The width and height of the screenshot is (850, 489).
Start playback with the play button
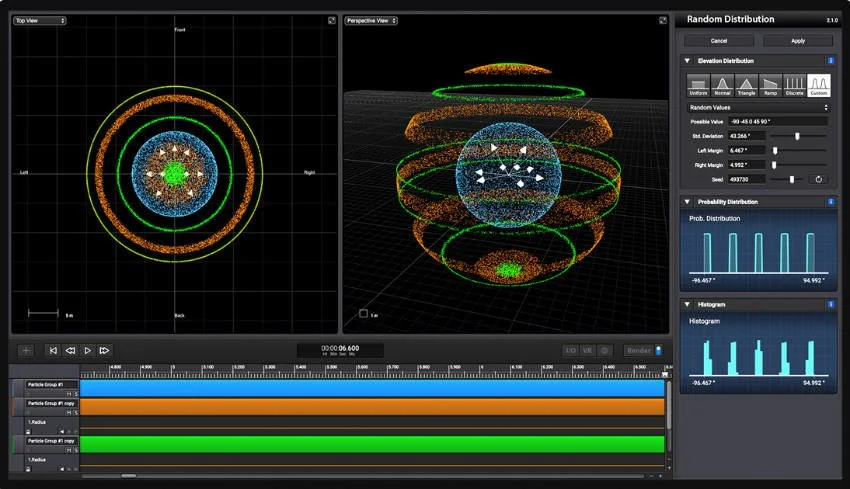point(87,351)
